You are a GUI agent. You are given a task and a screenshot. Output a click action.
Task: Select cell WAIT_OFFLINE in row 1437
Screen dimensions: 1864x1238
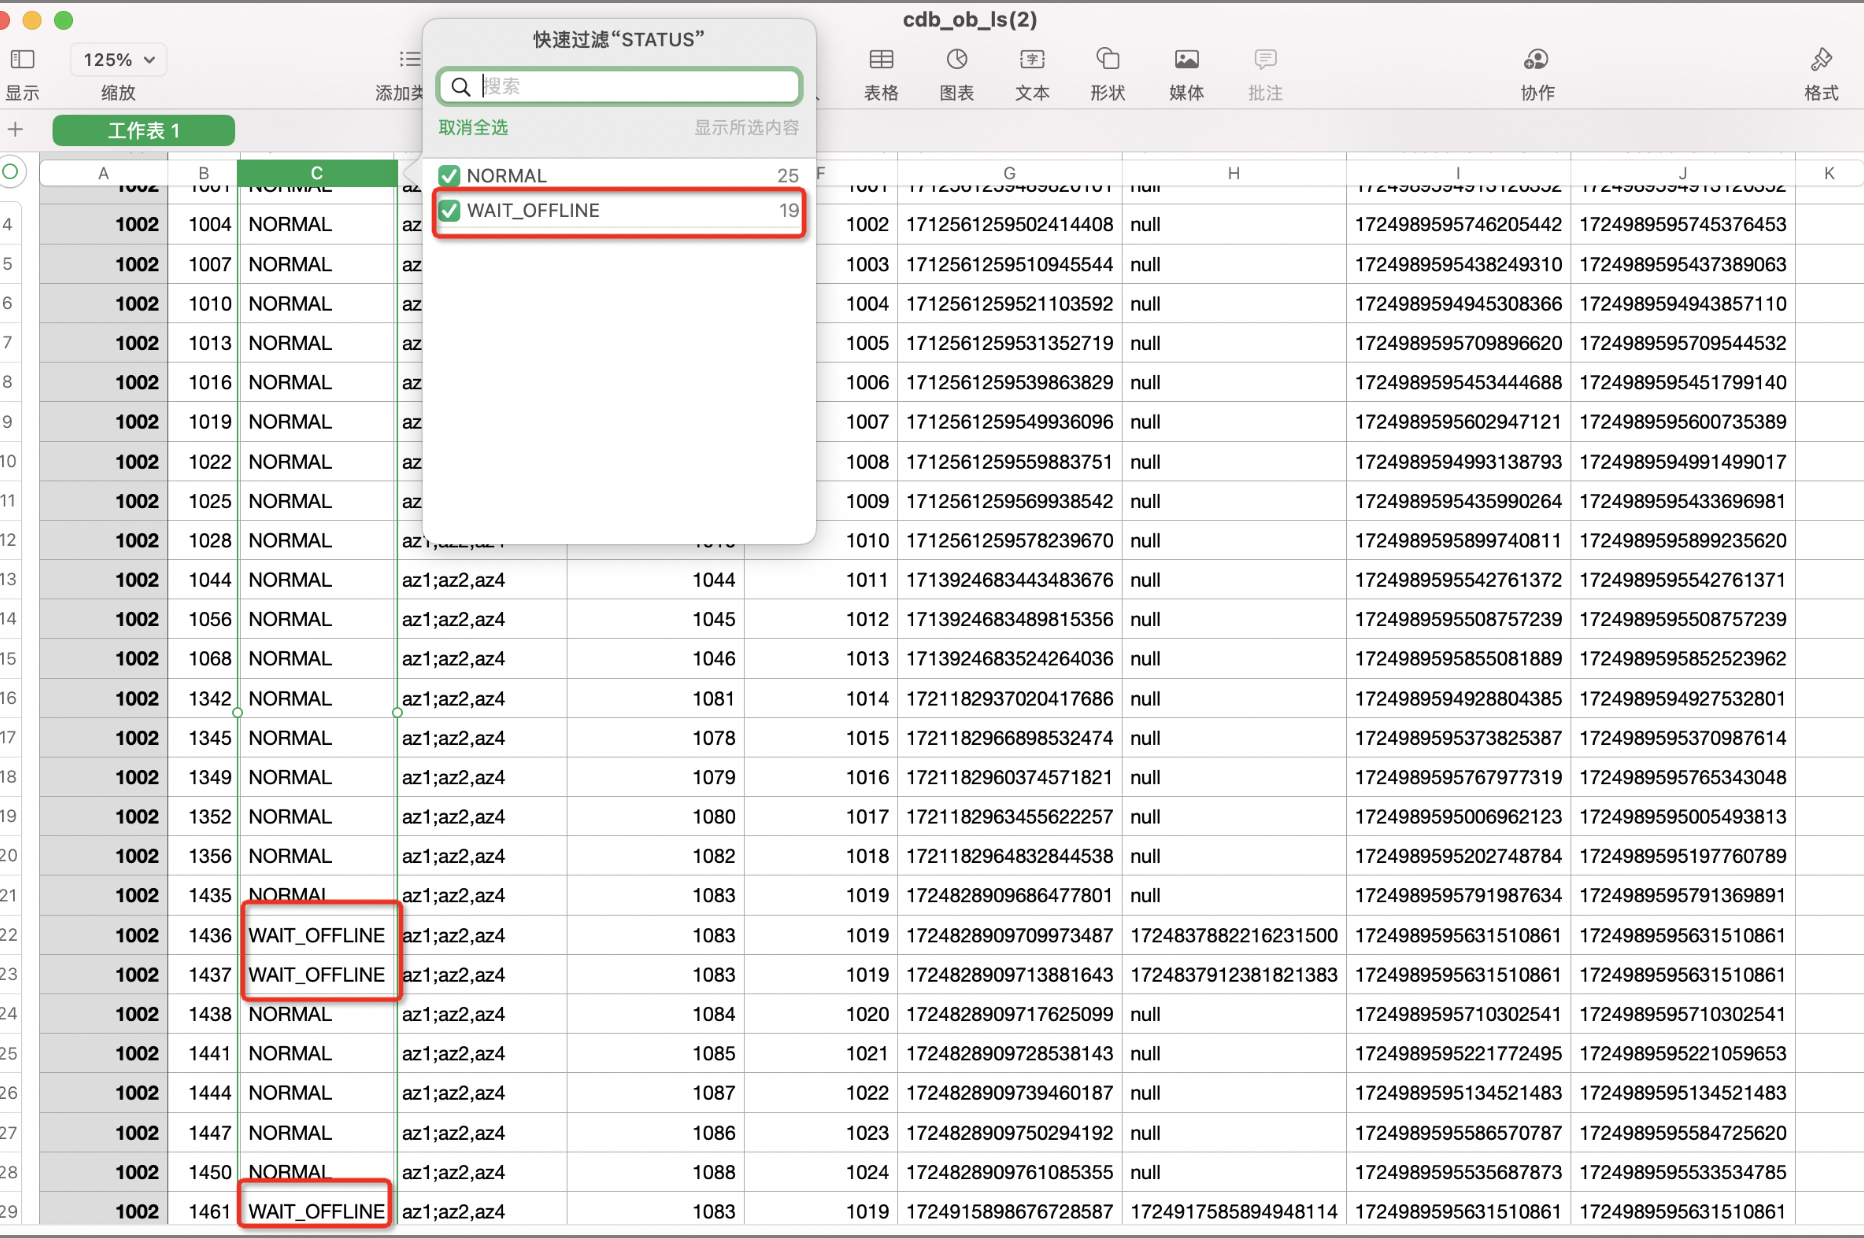(317, 975)
